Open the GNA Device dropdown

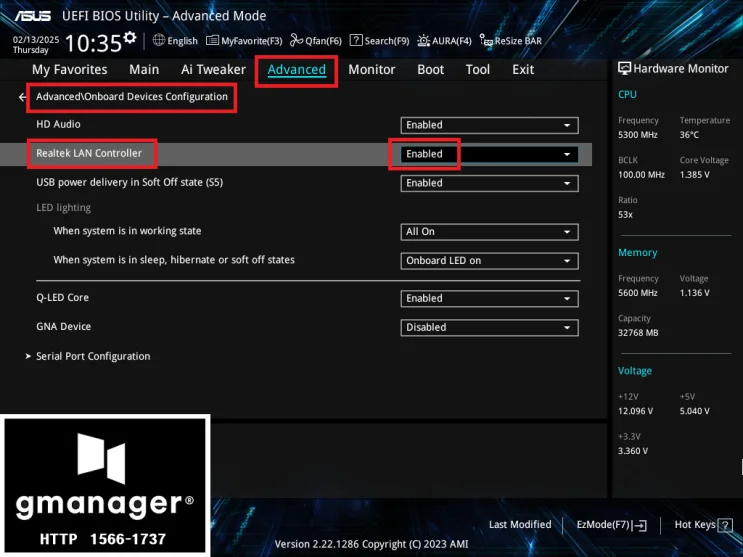[x=489, y=328]
